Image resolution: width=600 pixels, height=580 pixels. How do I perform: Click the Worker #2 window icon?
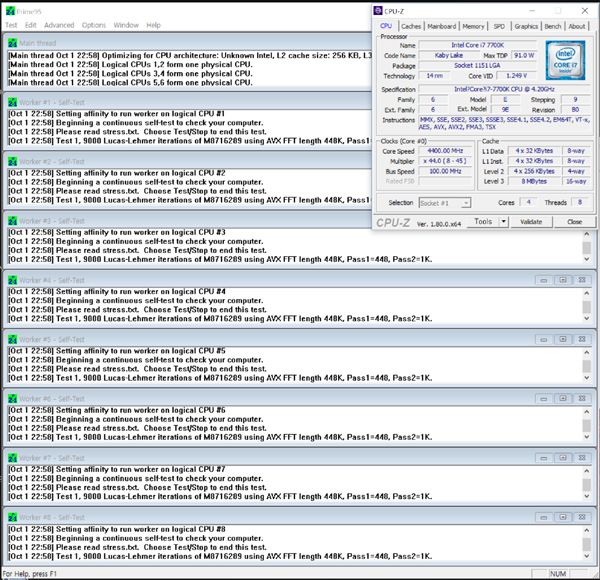tap(12, 161)
